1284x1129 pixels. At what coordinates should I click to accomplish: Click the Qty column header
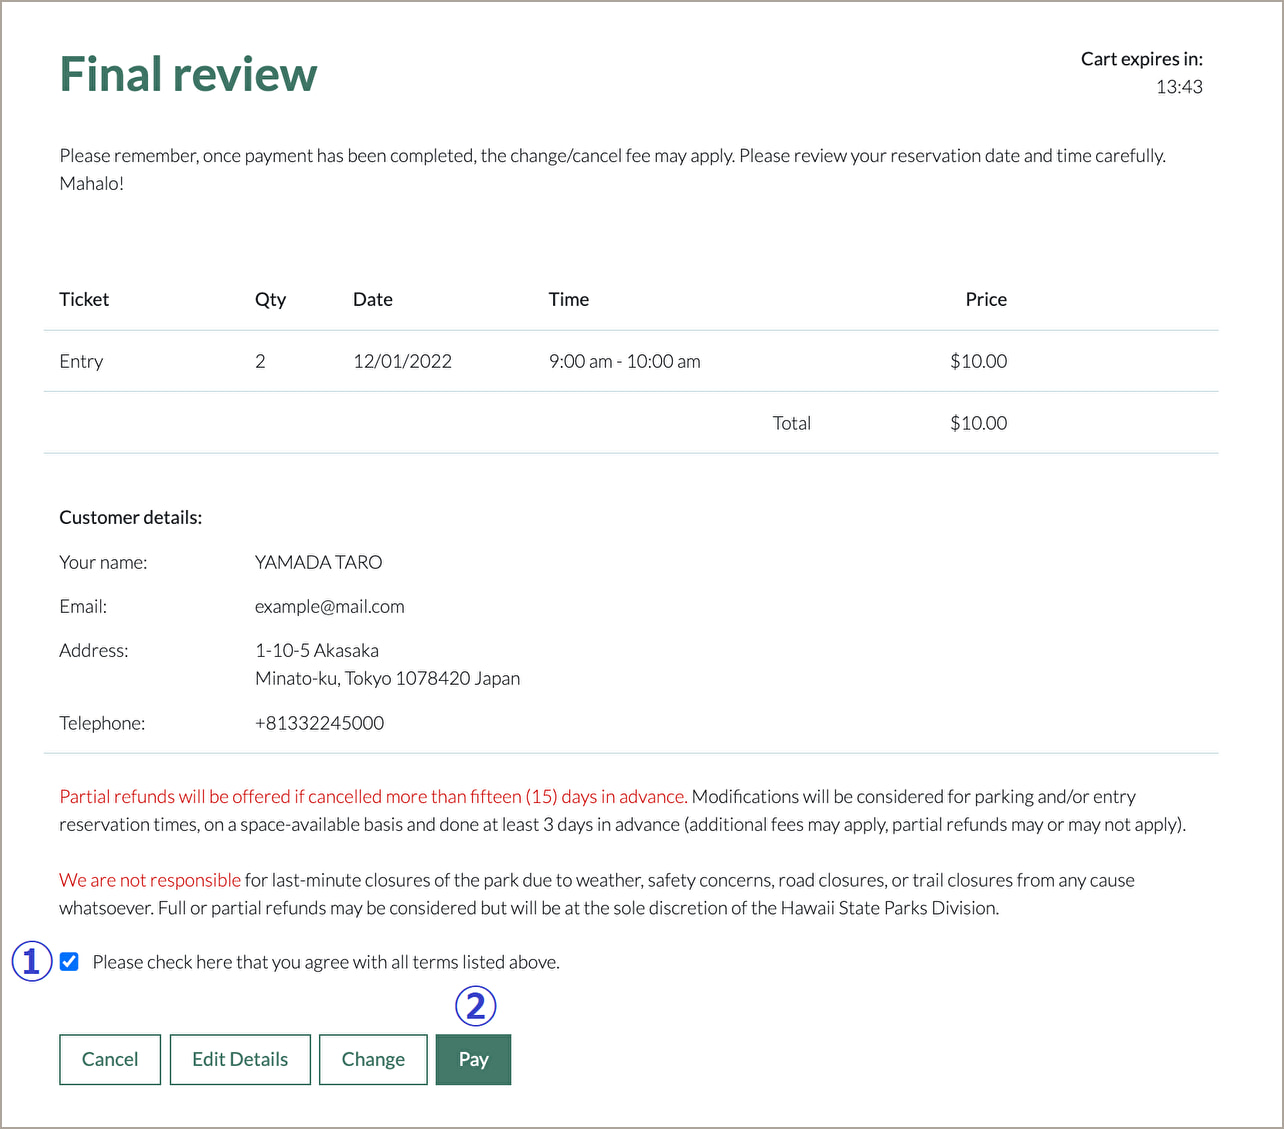coord(270,299)
